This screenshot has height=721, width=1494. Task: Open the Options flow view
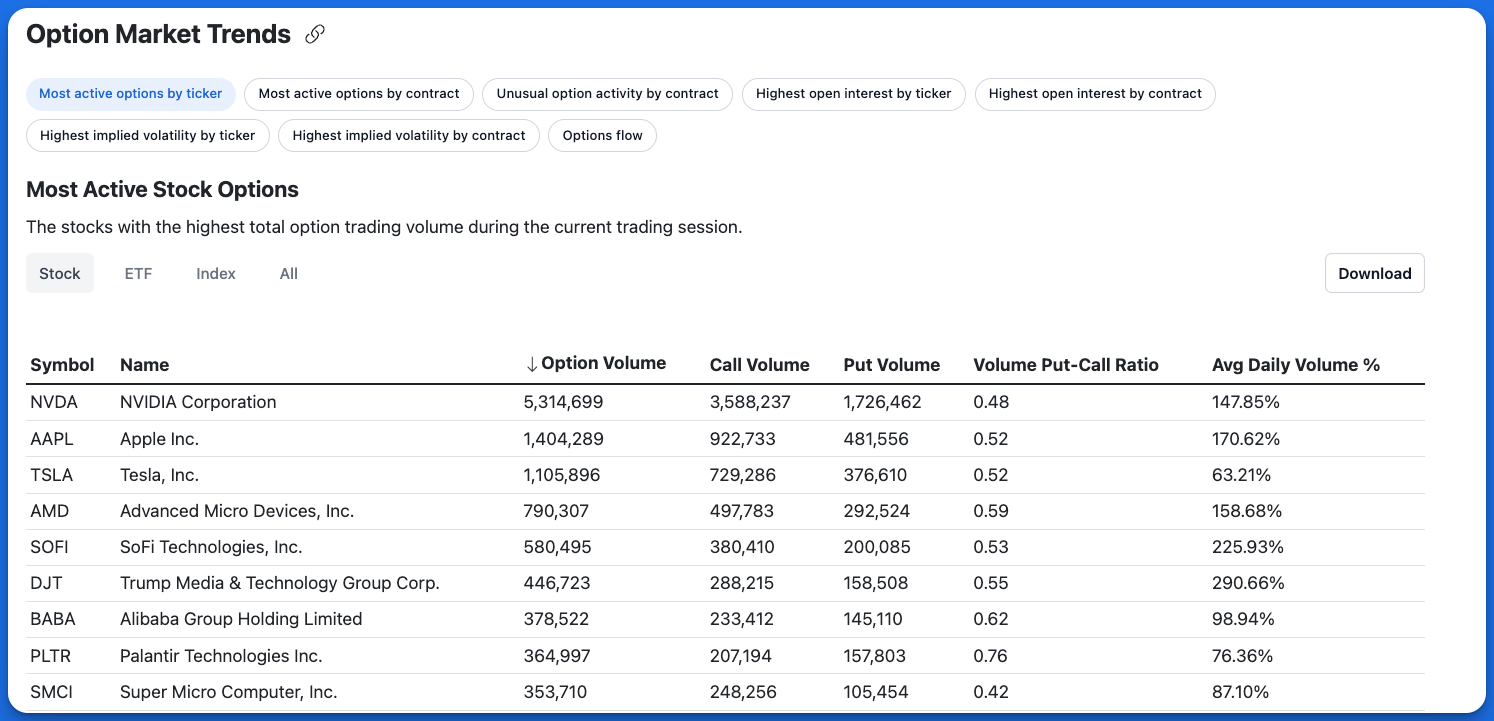click(x=603, y=136)
